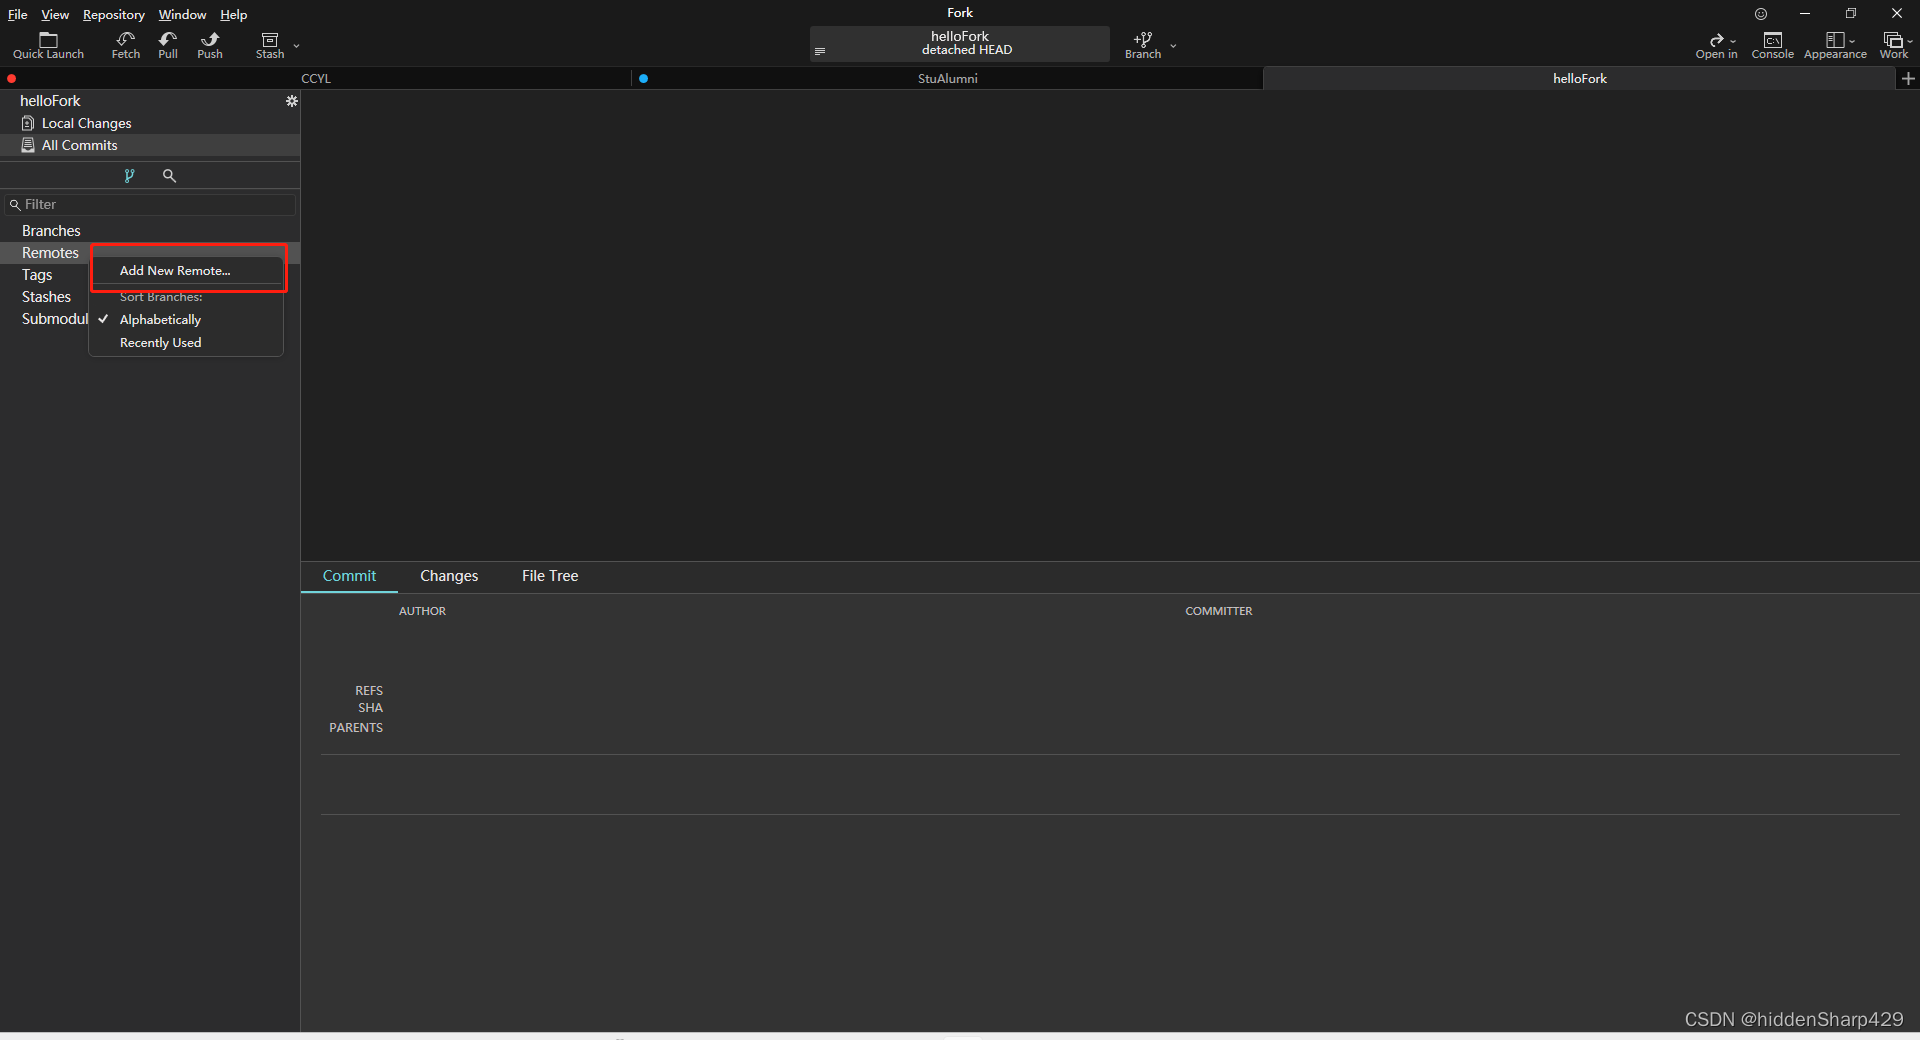
Task: Click the sidebar search magnifier icon
Action: click(169, 176)
